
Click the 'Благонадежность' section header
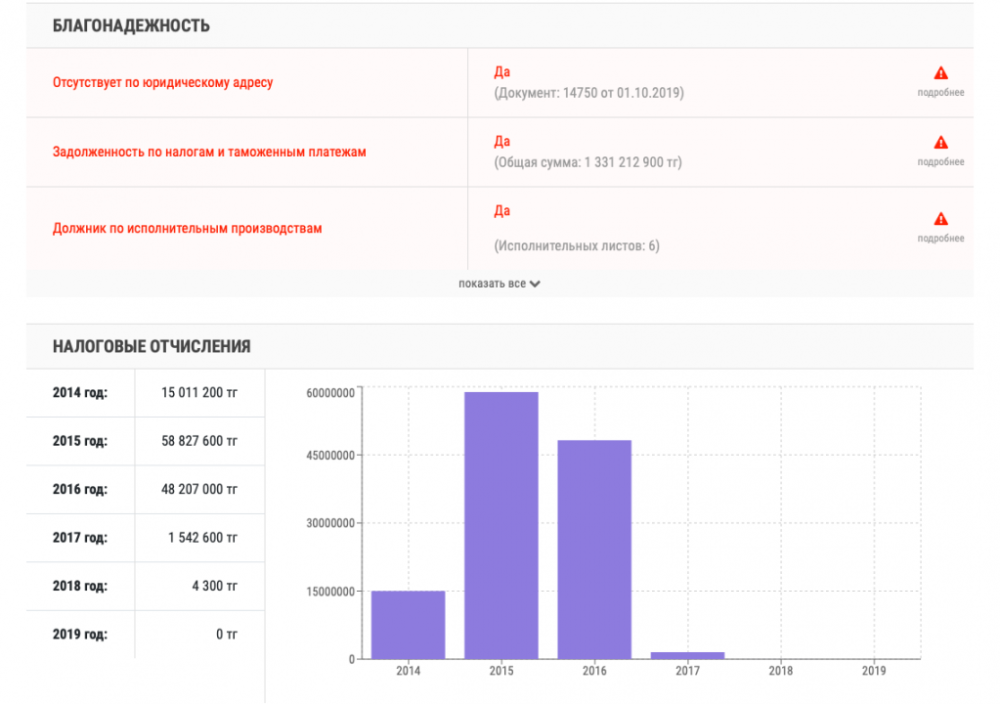pyautogui.click(x=131, y=26)
